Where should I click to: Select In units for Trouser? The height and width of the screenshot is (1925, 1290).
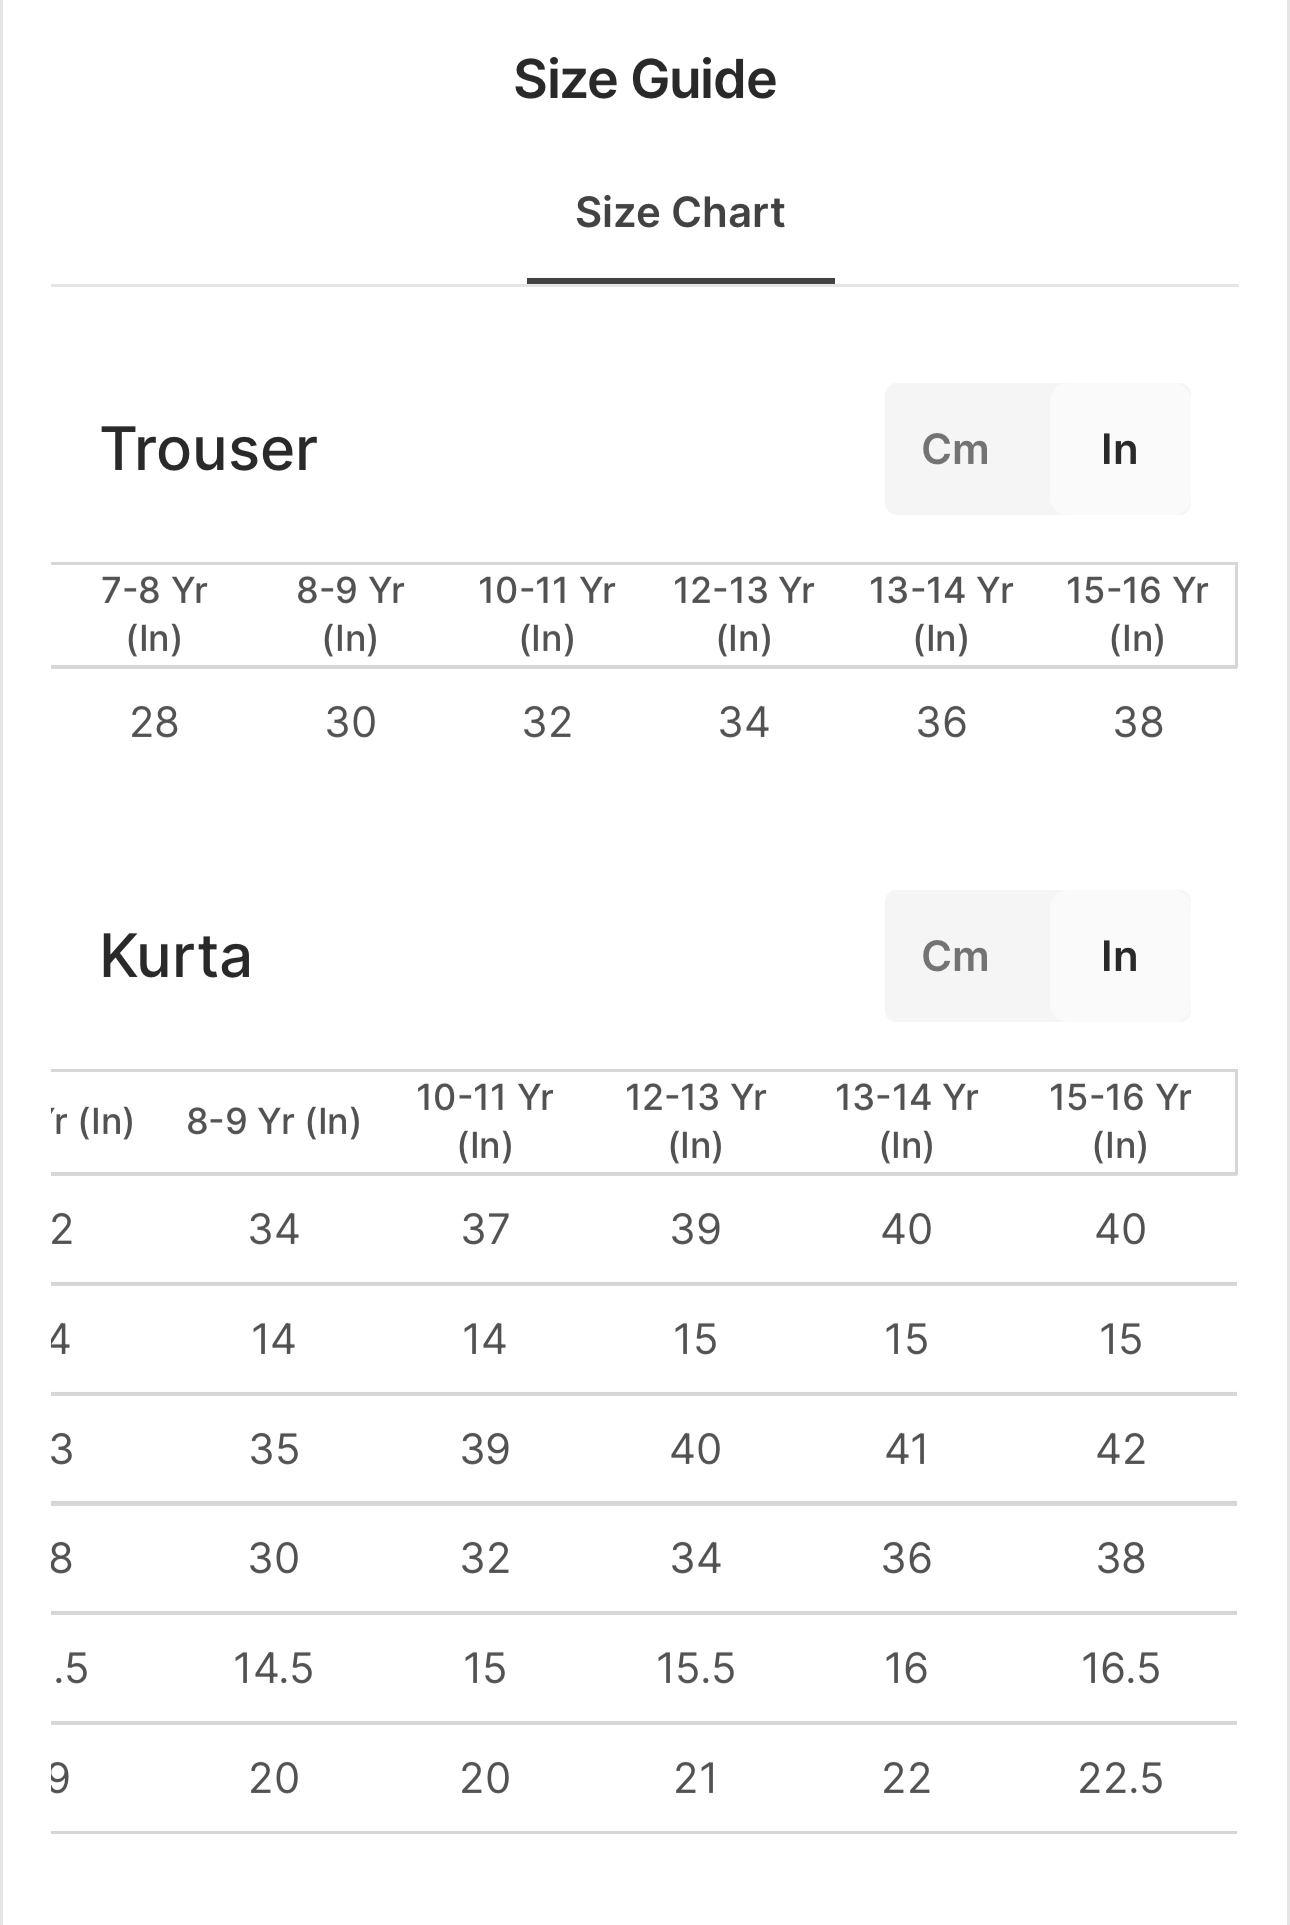[x=1119, y=449]
